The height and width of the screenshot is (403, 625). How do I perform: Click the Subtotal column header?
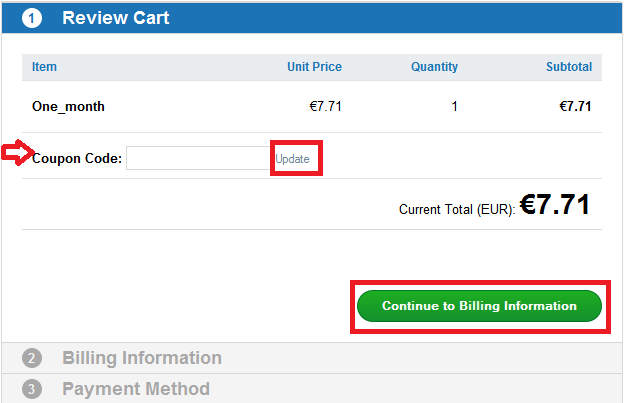(568, 67)
